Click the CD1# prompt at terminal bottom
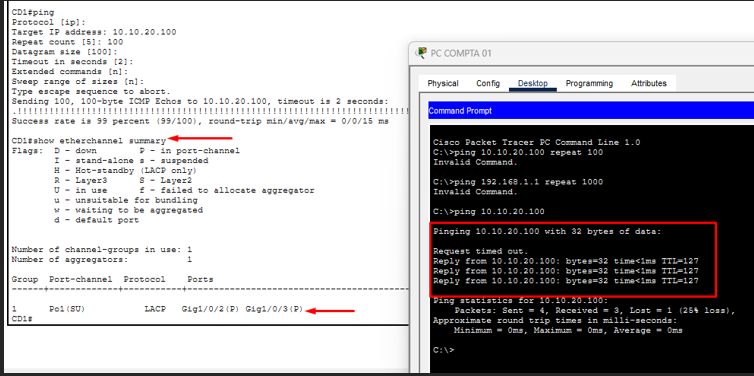 (x=22, y=319)
